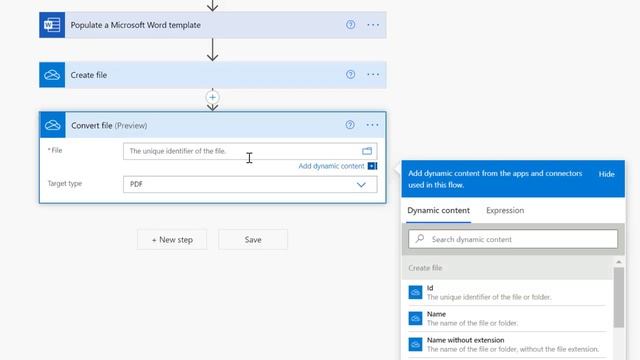Switch to the Expression tab
The height and width of the screenshot is (360, 640).
click(505, 211)
